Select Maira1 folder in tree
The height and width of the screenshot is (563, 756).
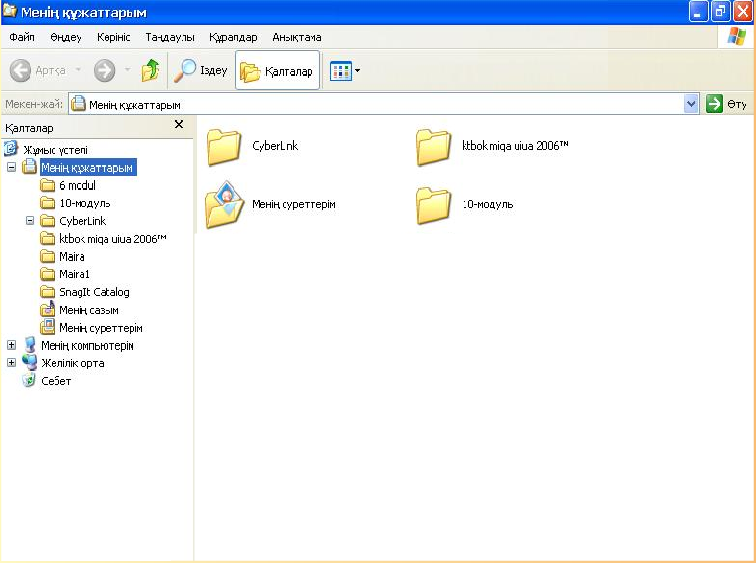click(74, 275)
